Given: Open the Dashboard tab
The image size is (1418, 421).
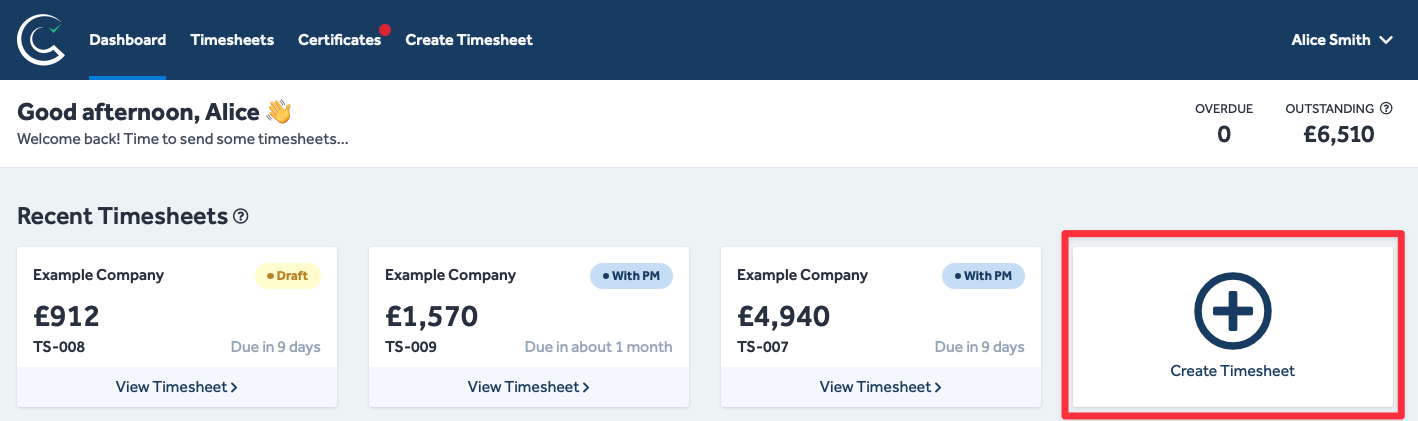Looking at the screenshot, I should coord(127,40).
